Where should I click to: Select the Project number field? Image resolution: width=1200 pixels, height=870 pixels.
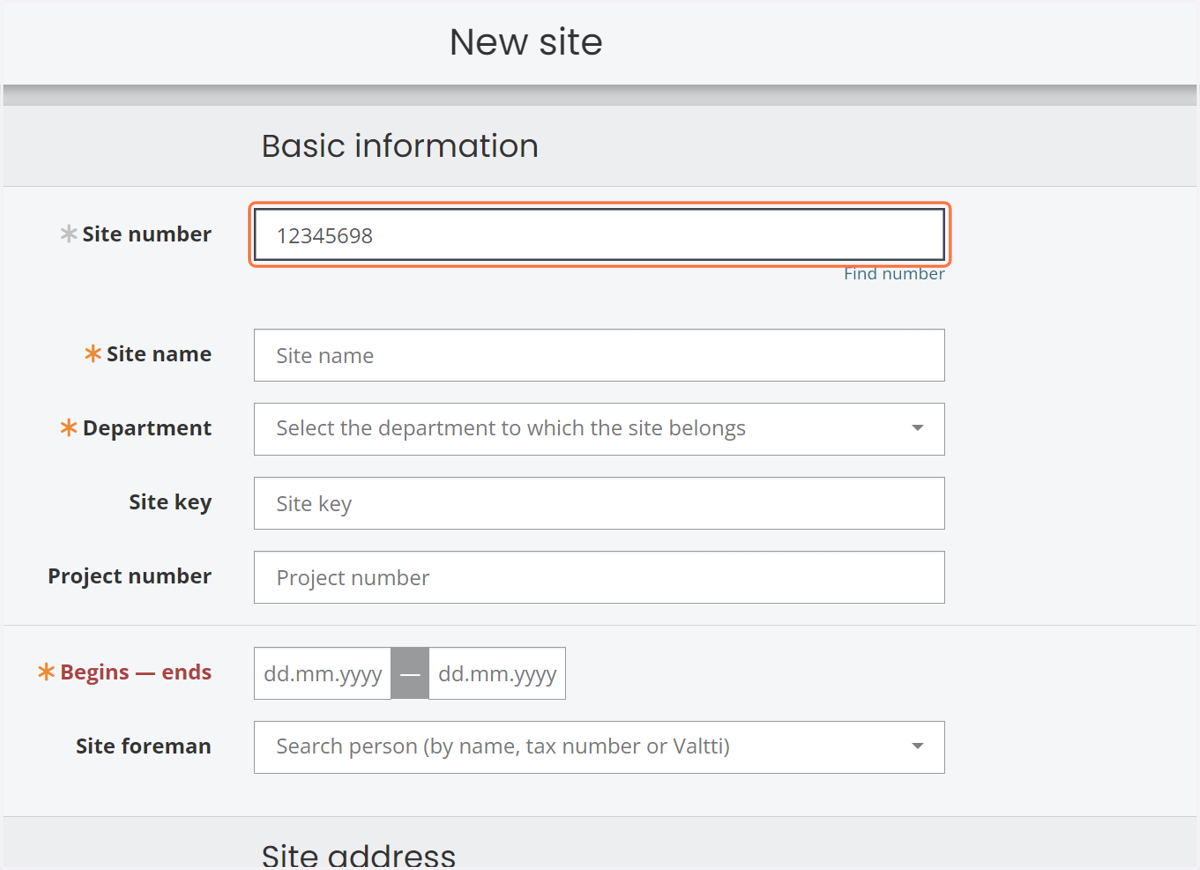[x=599, y=577]
